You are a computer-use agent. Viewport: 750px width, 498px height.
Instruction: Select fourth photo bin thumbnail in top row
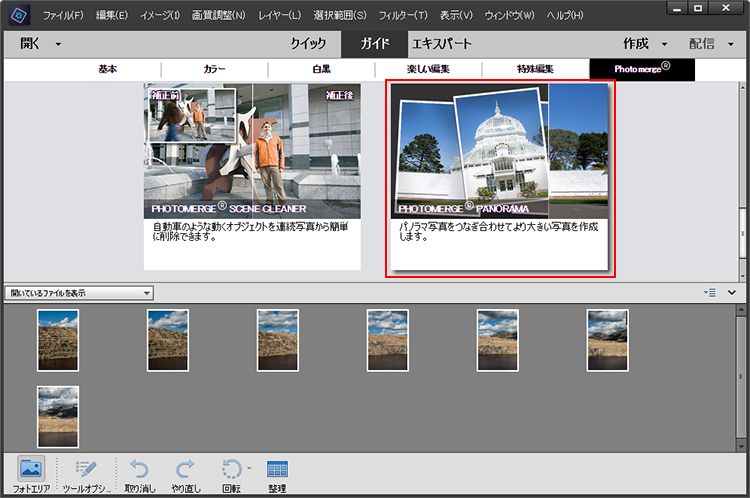pos(388,340)
